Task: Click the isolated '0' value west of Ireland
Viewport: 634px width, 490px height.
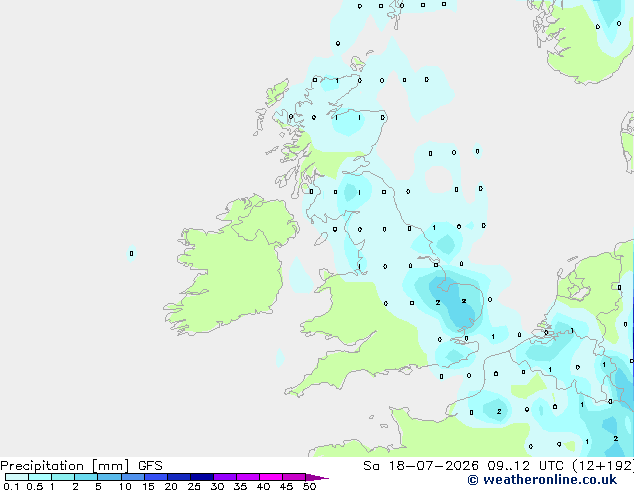Action: click(131, 253)
